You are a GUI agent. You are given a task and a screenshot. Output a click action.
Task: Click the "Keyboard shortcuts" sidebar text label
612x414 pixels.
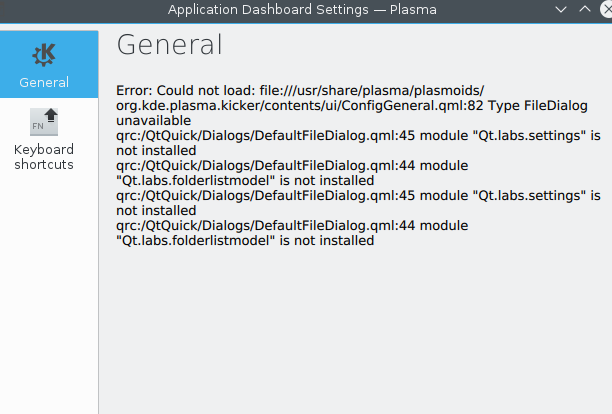44,157
